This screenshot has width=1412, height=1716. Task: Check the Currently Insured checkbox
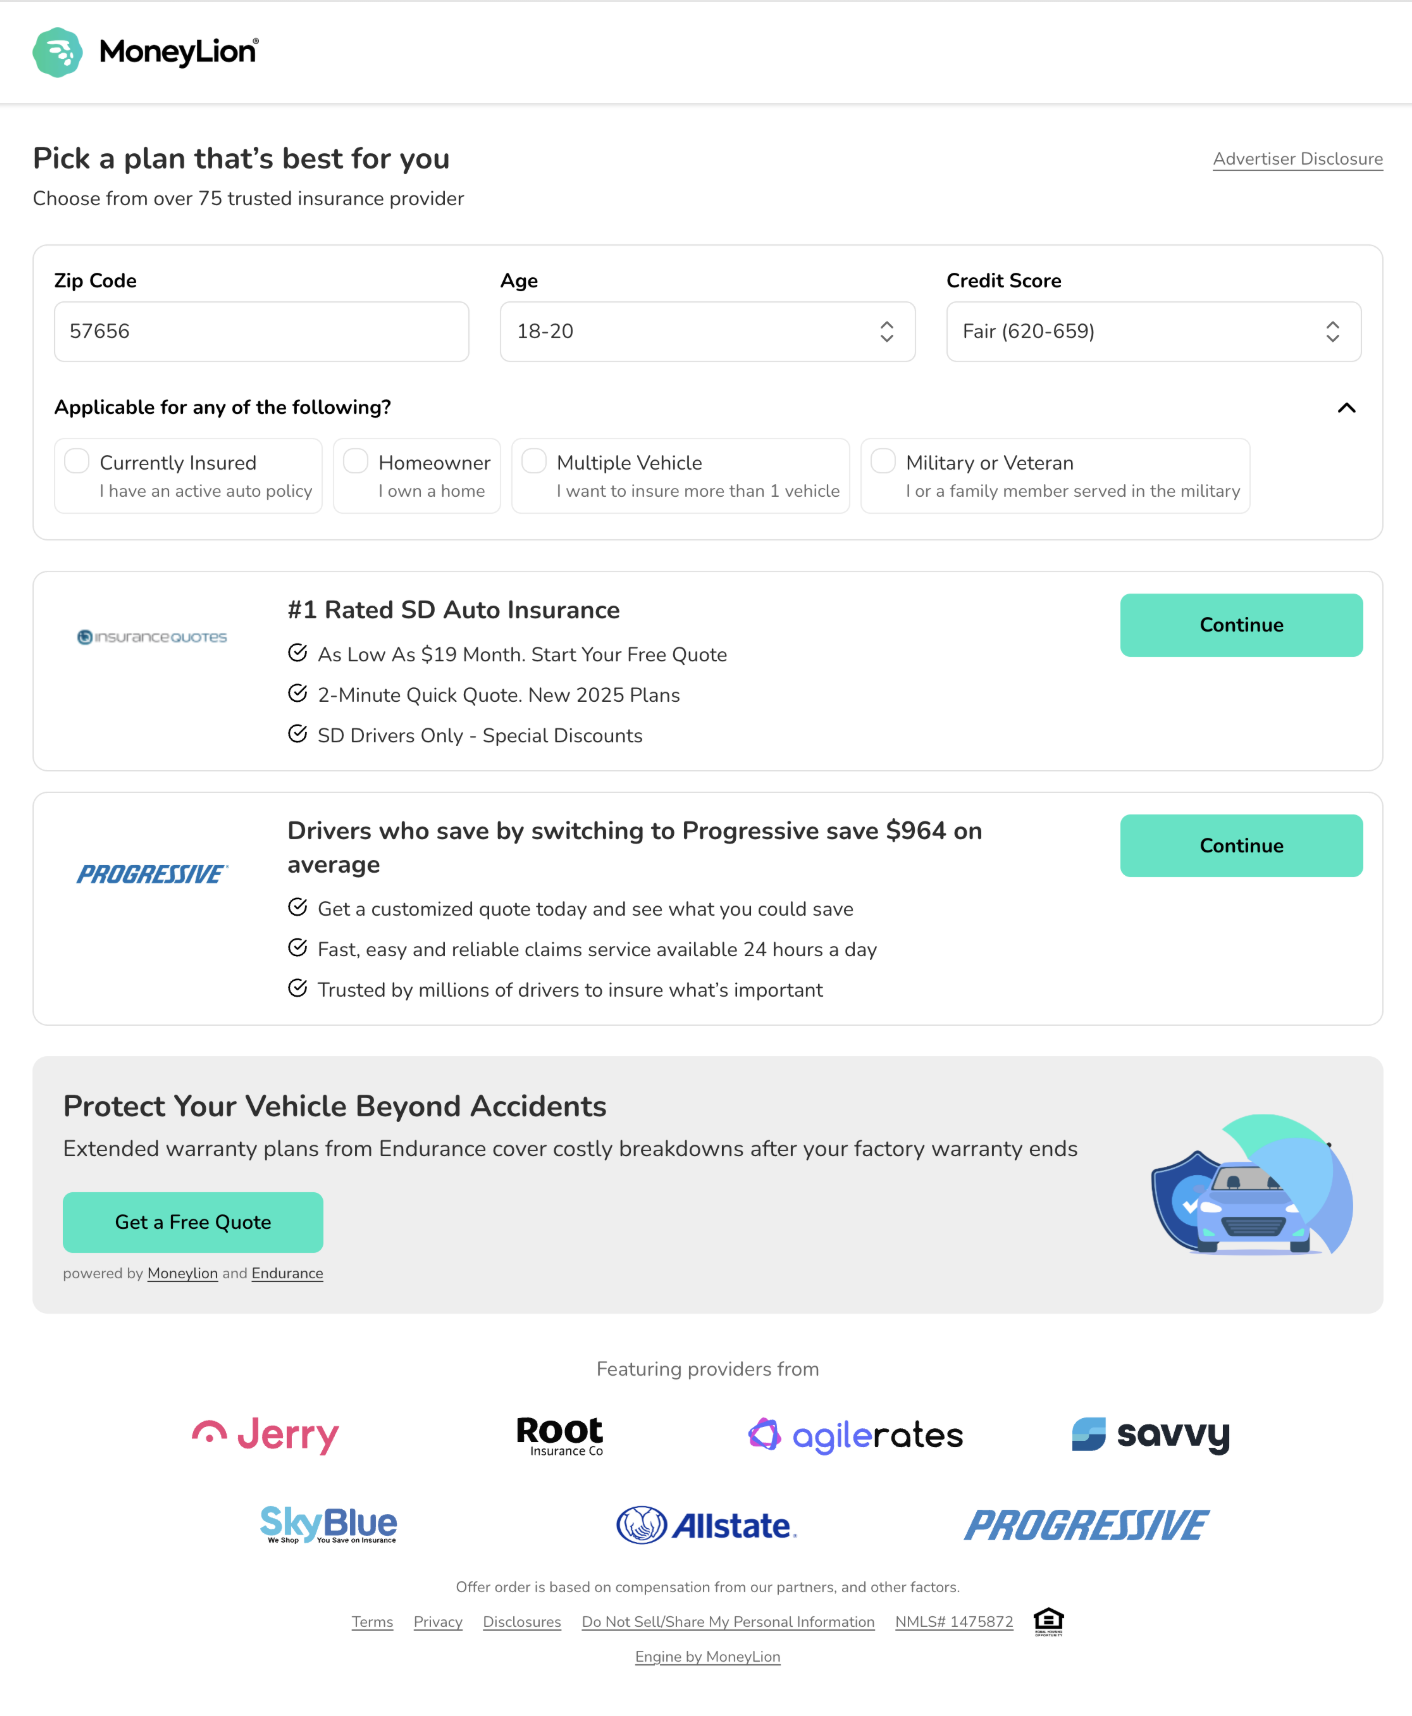click(x=77, y=461)
